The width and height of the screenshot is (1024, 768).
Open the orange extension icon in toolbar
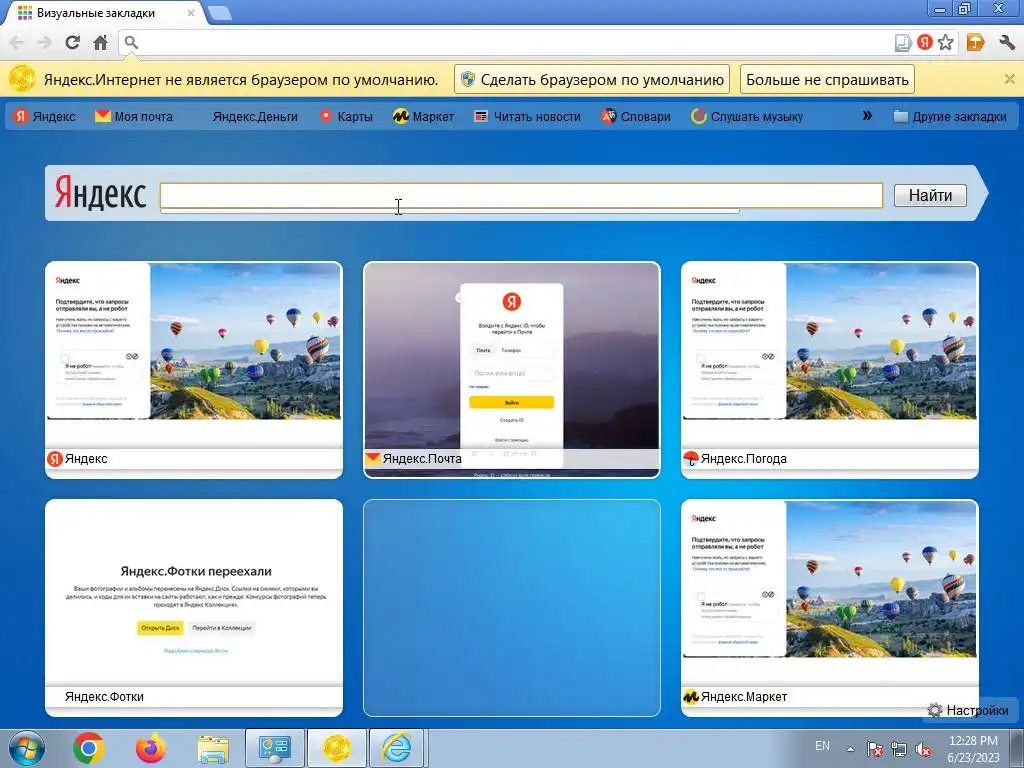(x=975, y=42)
